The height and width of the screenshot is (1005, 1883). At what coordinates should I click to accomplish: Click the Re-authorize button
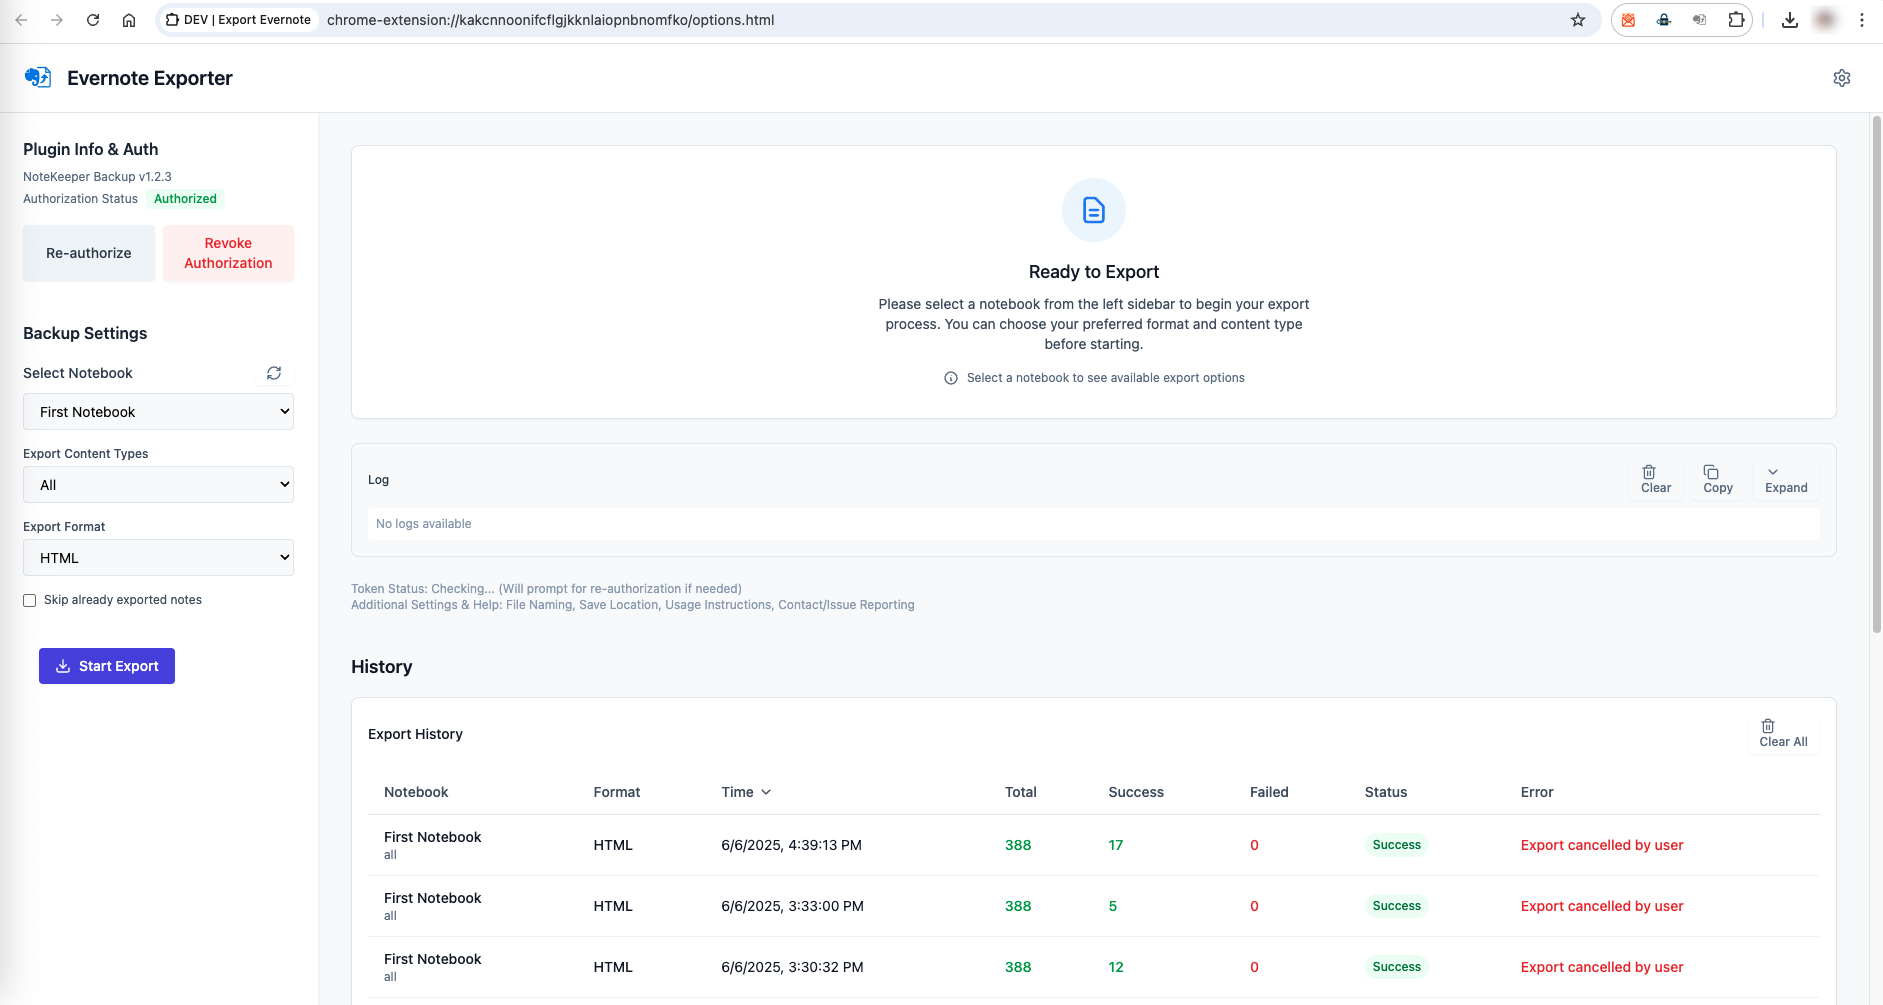pyautogui.click(x=88, y=253)
